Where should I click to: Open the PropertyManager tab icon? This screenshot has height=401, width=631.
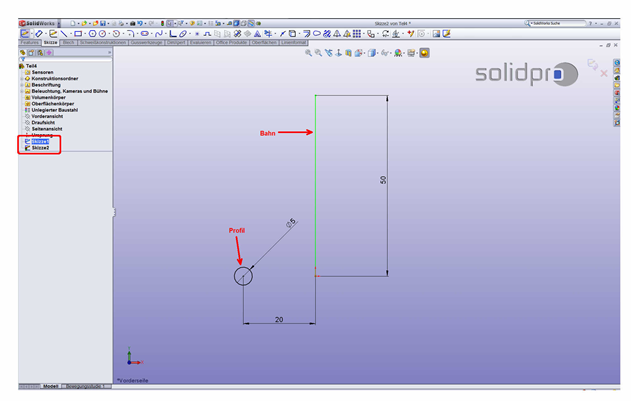click(31, 52)
